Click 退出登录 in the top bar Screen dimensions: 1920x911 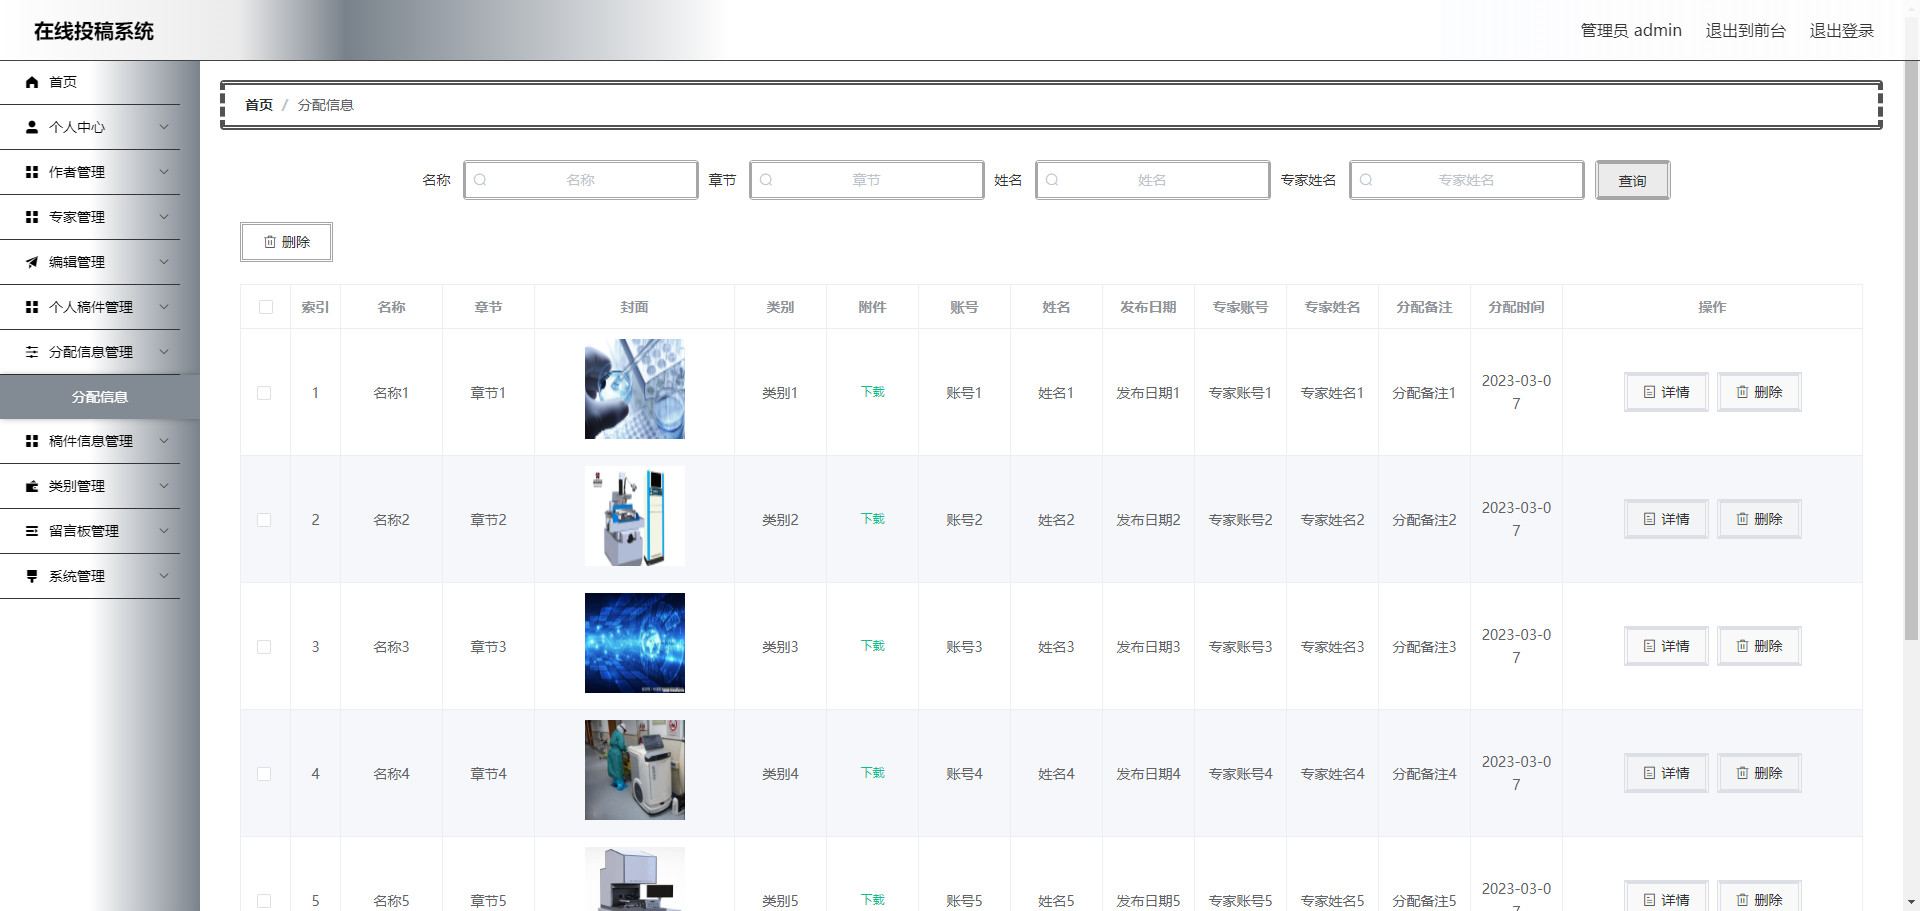(1841, 31)
